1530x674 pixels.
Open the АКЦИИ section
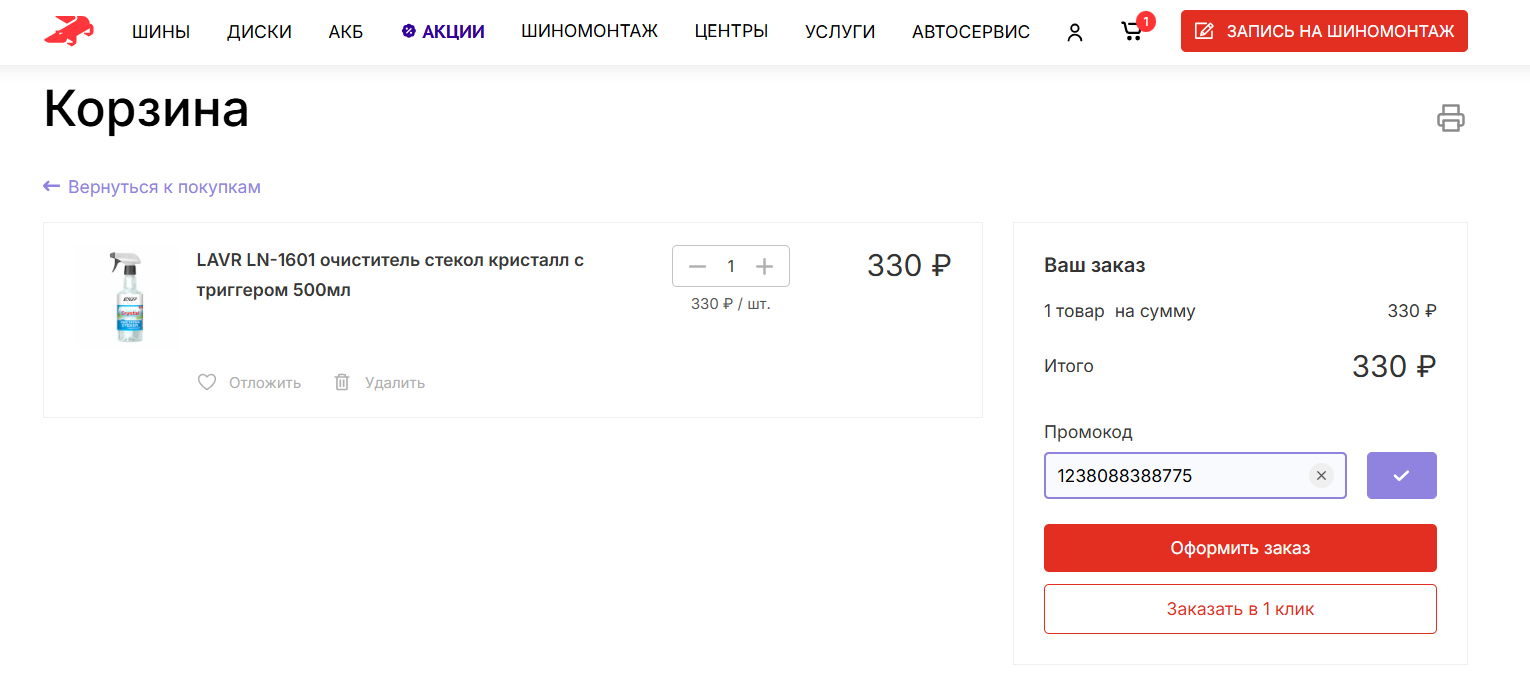point(443,32)
